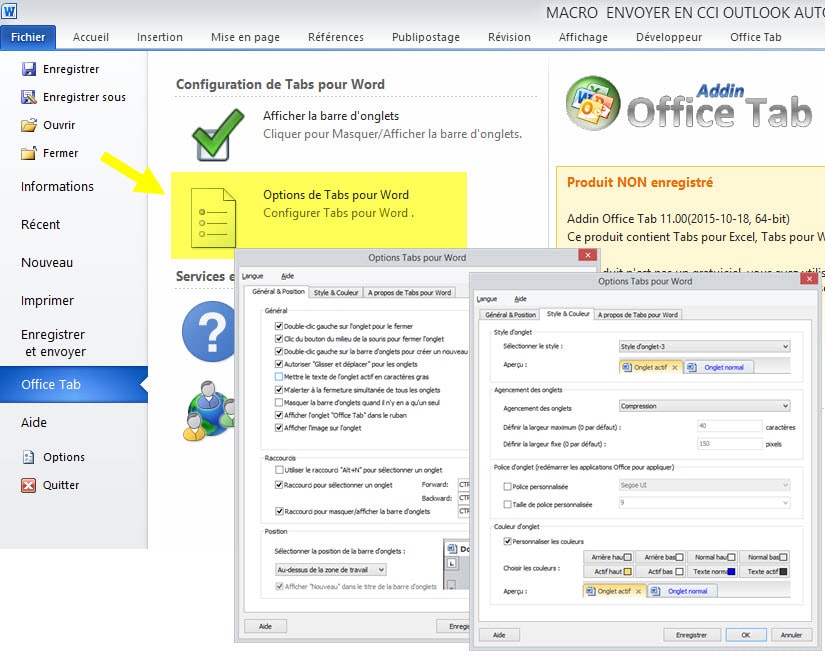Click the OK button in the options dialog
825x657 pixels.
pos(745,634)
